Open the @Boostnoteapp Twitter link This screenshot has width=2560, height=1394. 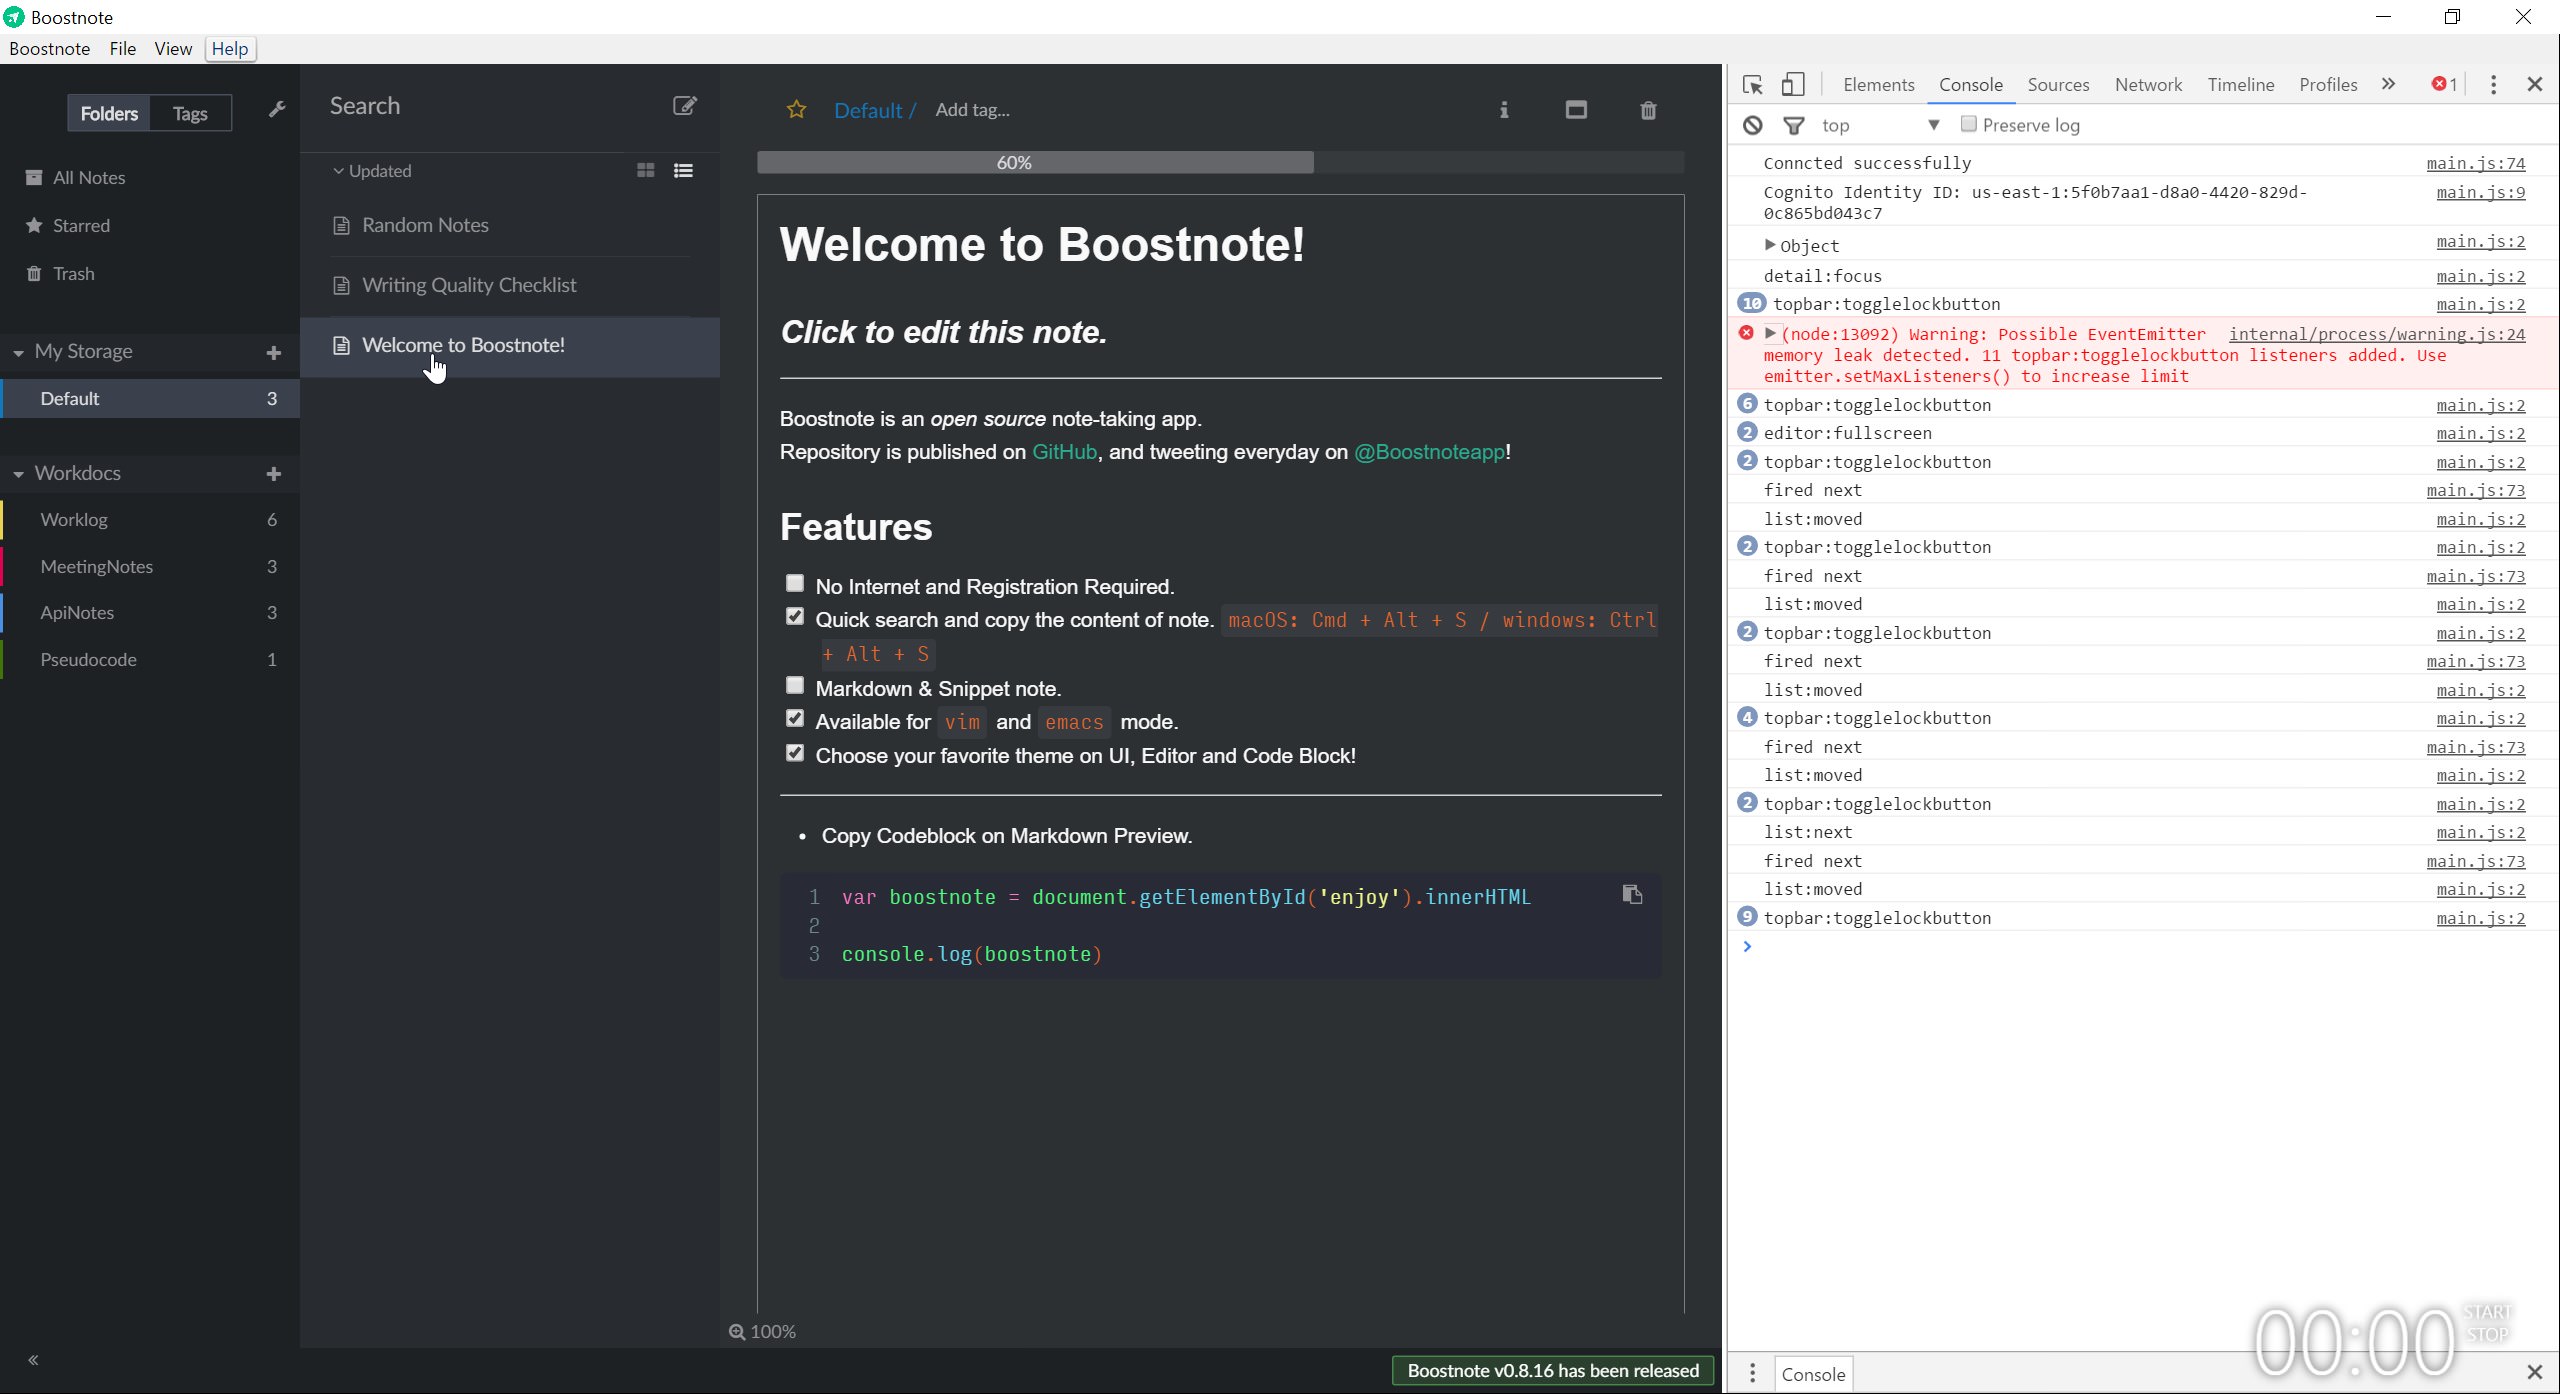click(1429, 452)
